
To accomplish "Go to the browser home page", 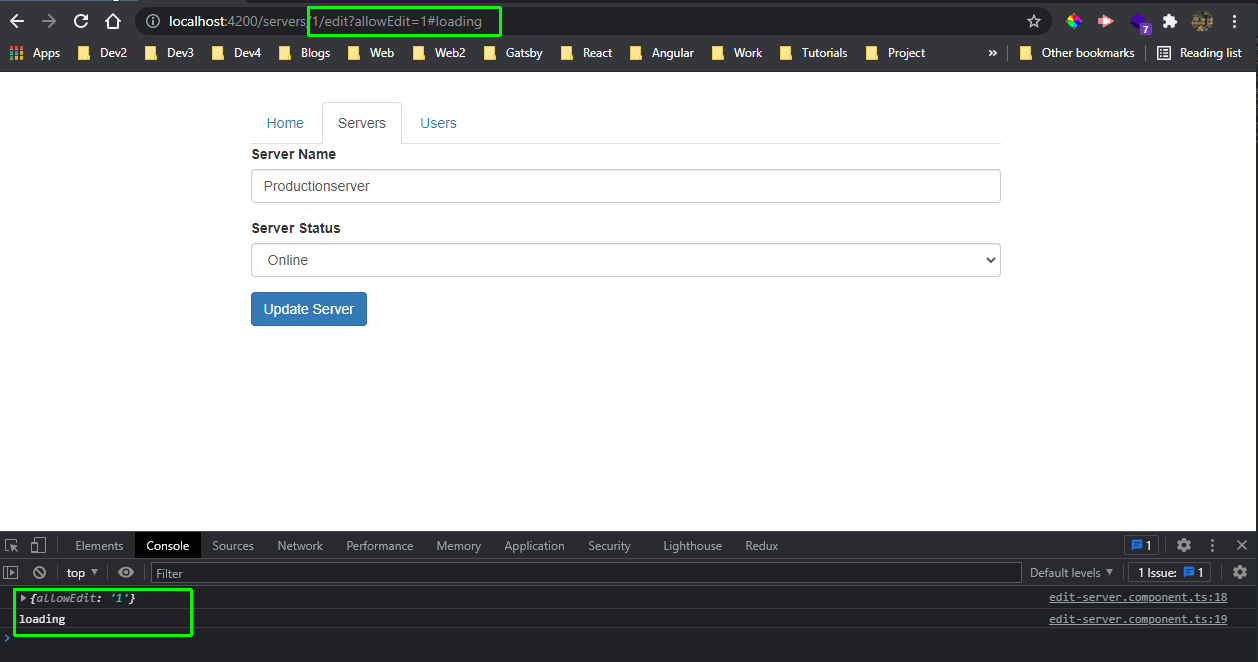I will click(113, 21).
